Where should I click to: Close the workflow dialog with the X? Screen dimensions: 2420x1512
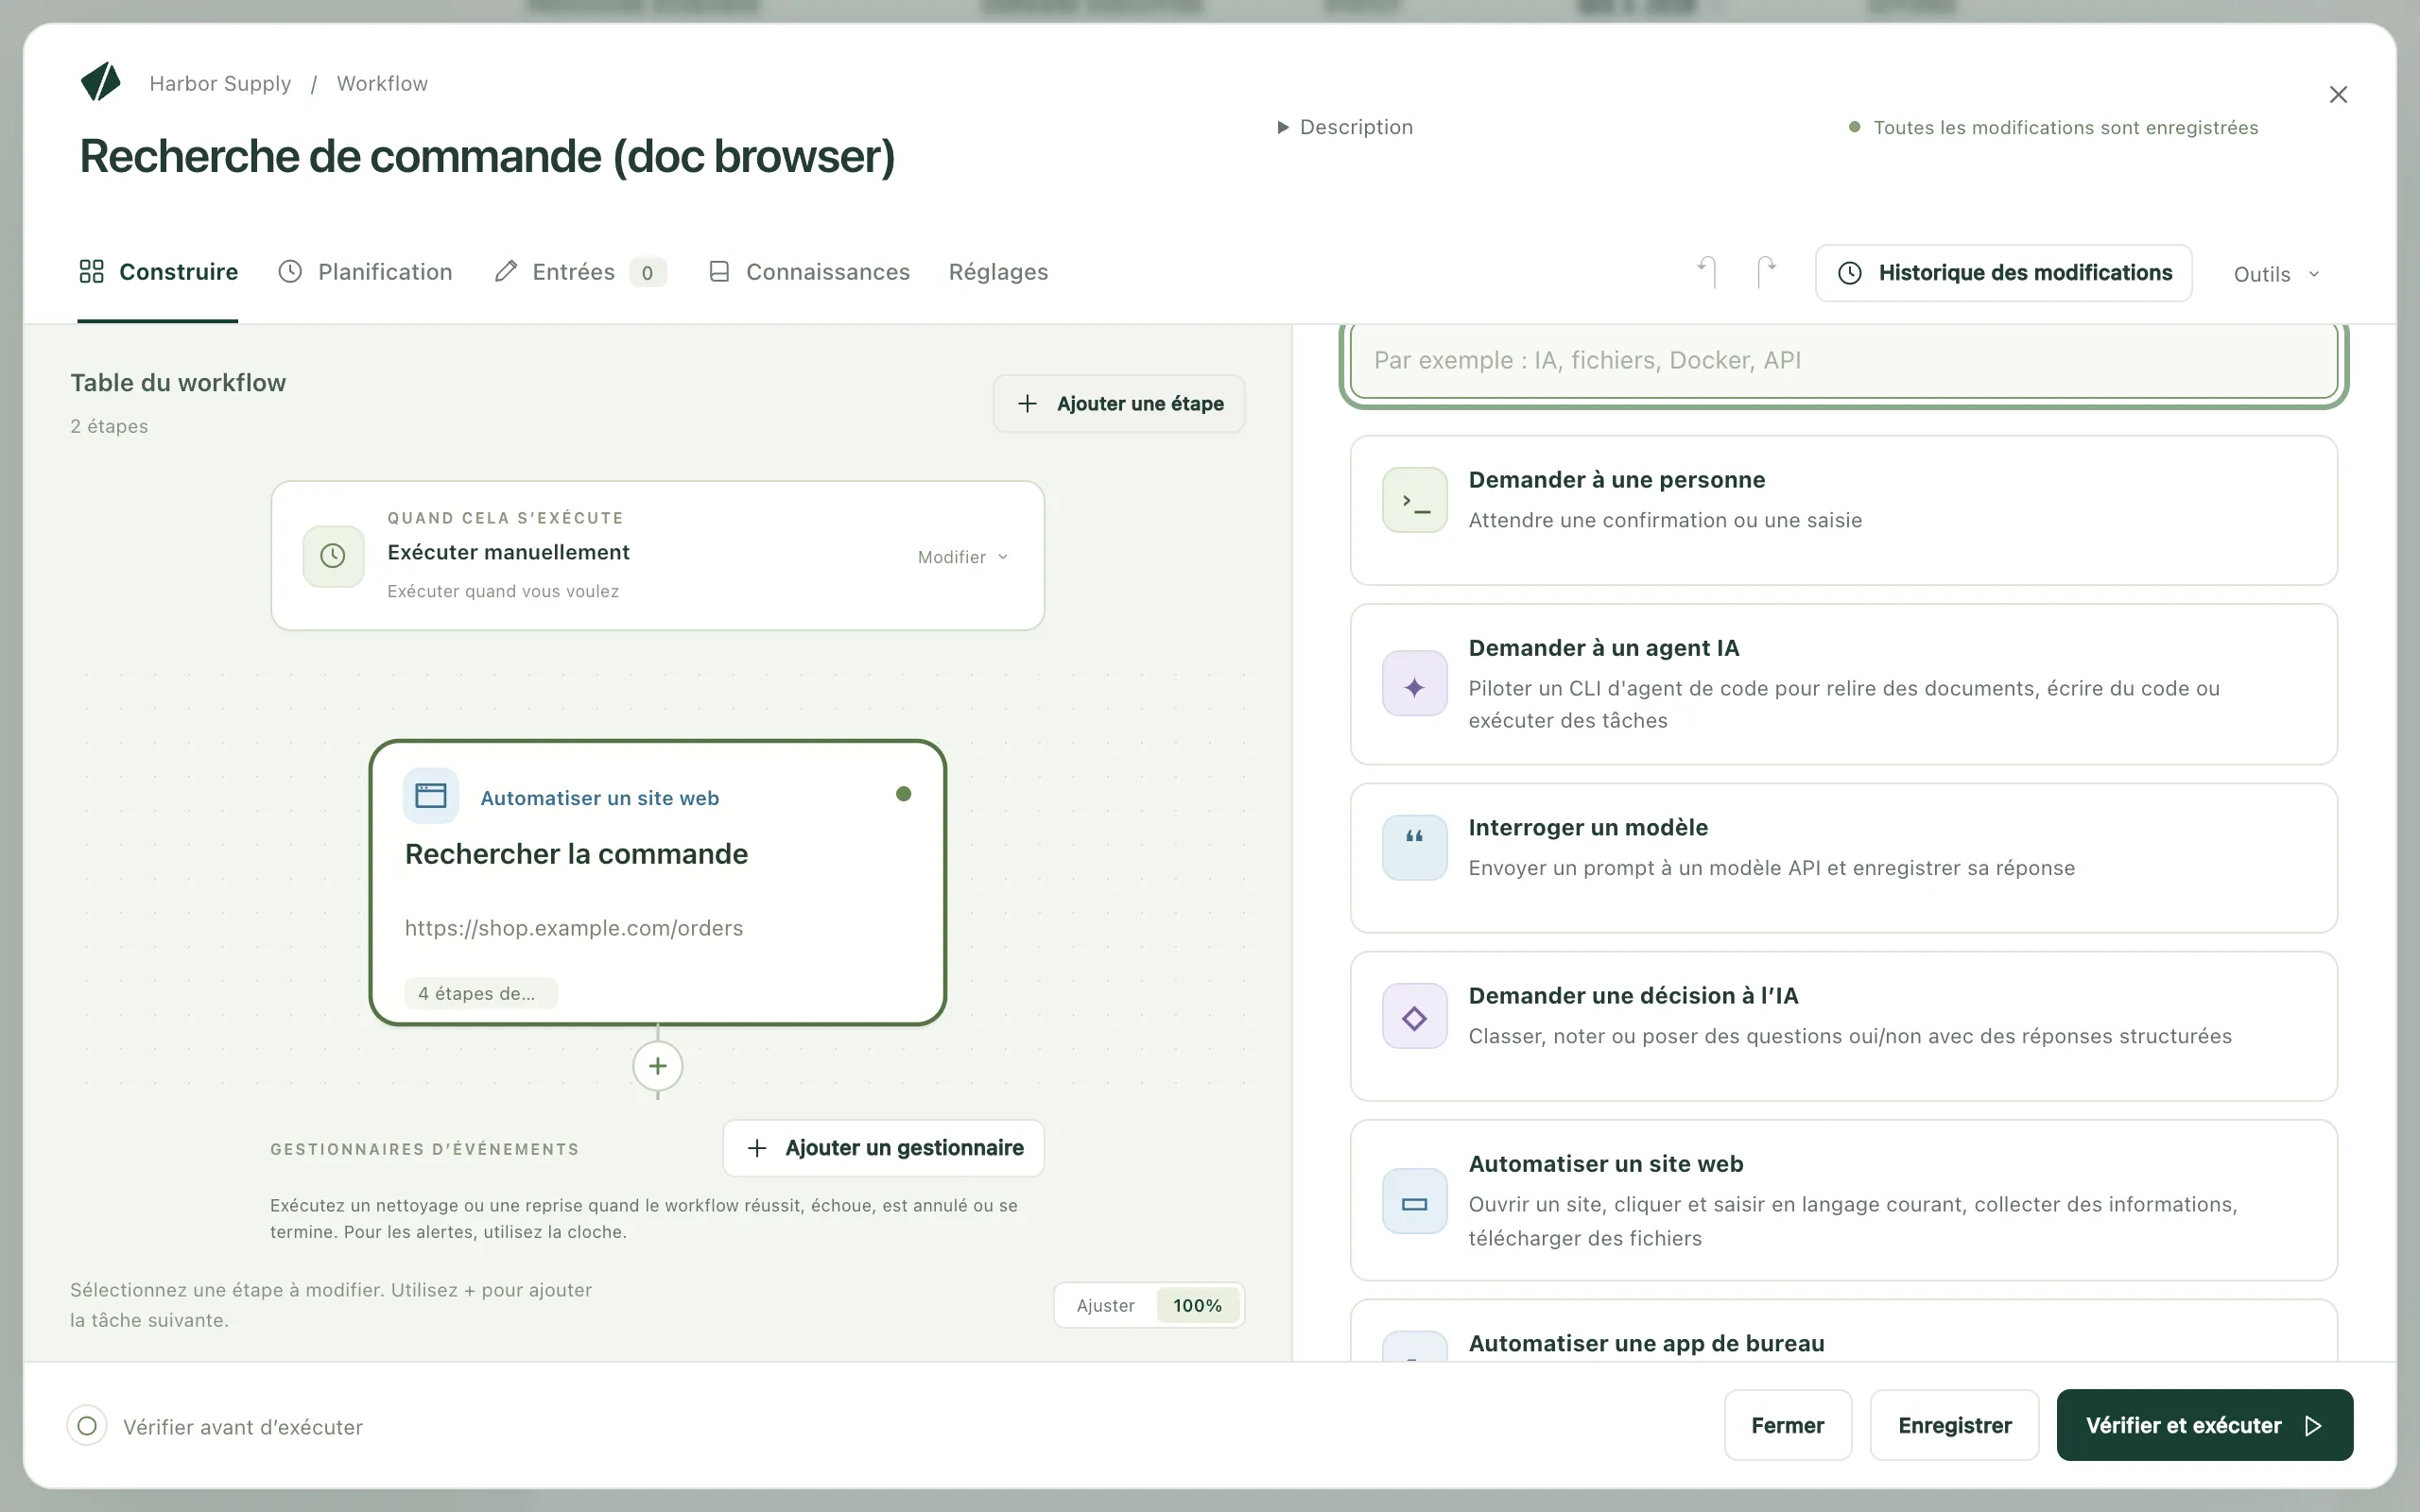[2338, 95]
